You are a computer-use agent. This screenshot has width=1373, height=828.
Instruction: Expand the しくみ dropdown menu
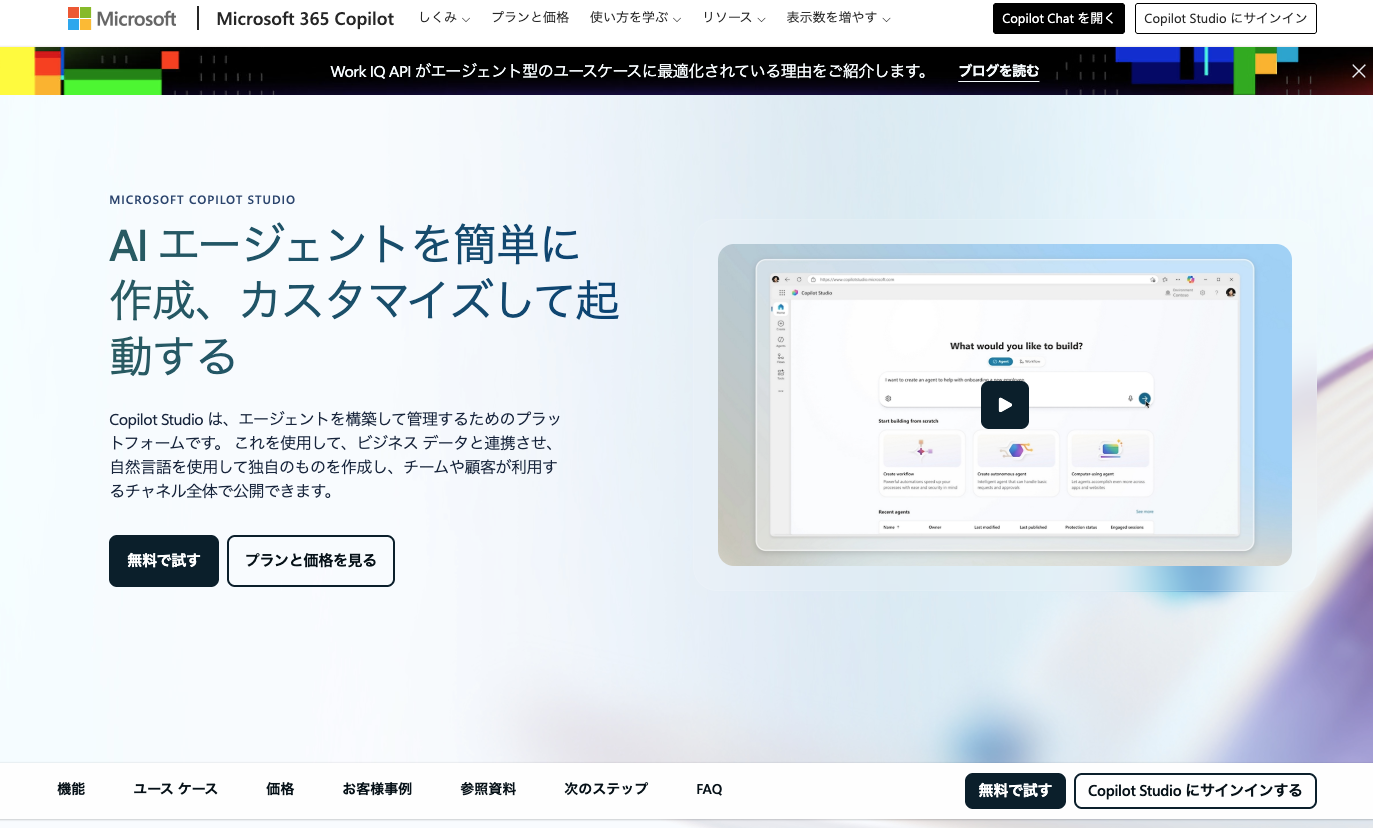[443, 18]
